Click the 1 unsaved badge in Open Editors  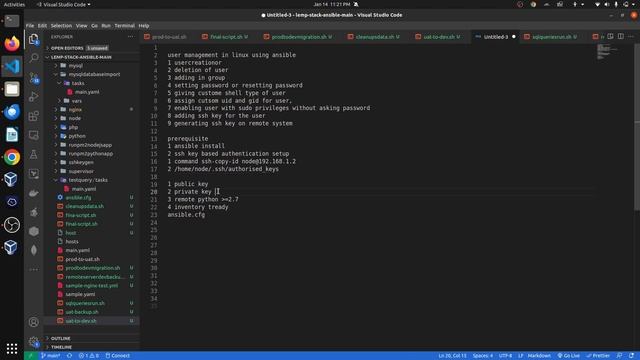tap(97, 48)
